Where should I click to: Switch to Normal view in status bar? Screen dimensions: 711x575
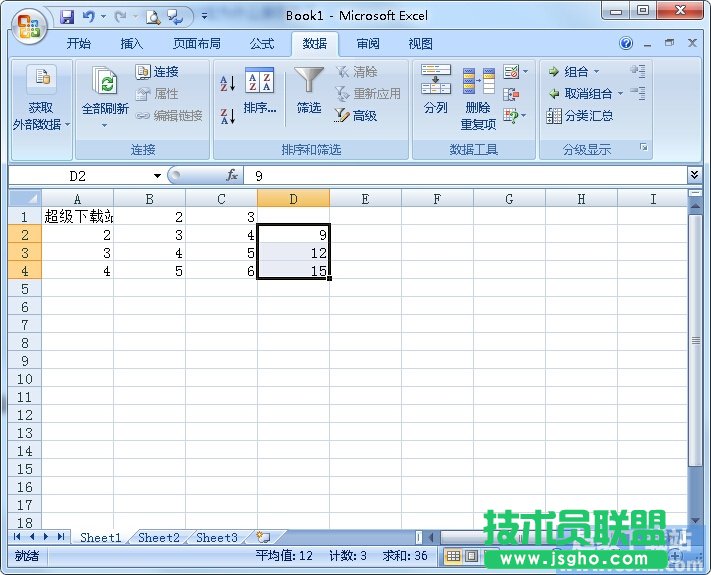click(453, 556)
